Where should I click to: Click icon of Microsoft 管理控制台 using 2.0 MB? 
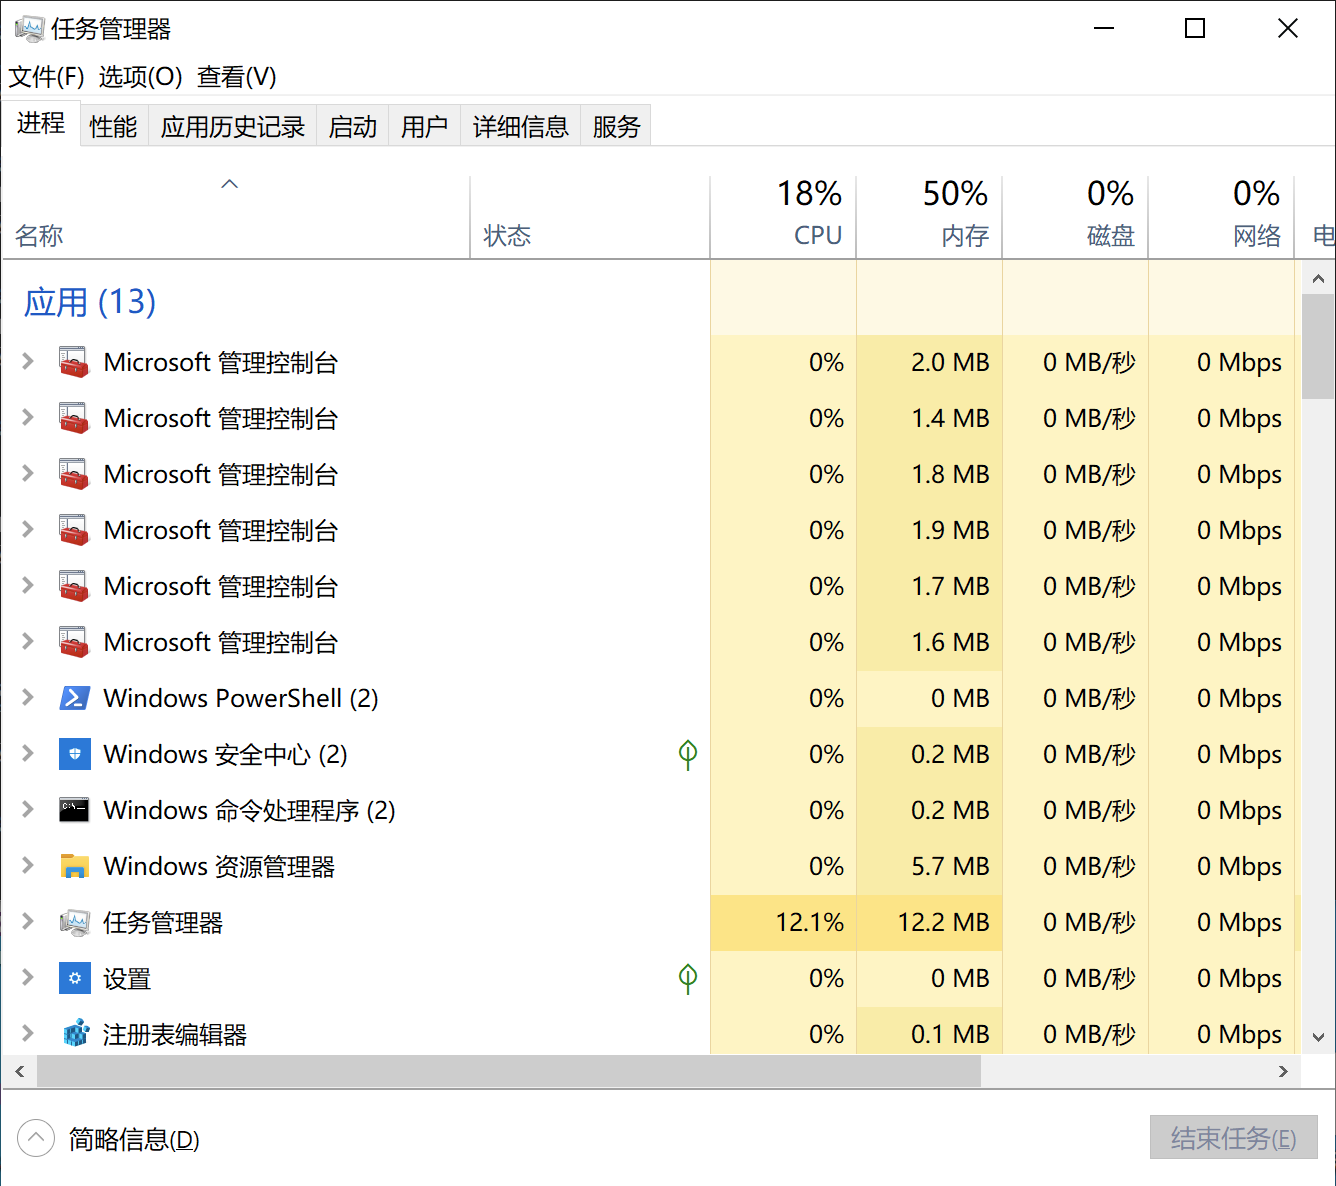click(74, 362)
